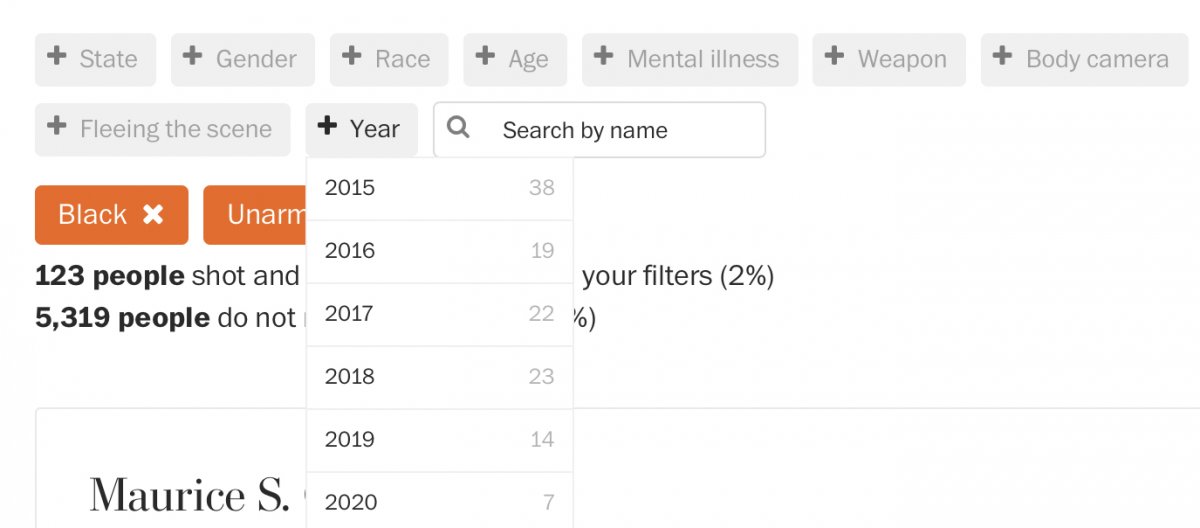Select 2015 from Year list
This screenshot has height=528, width=1200.
(x=439, y=188)
